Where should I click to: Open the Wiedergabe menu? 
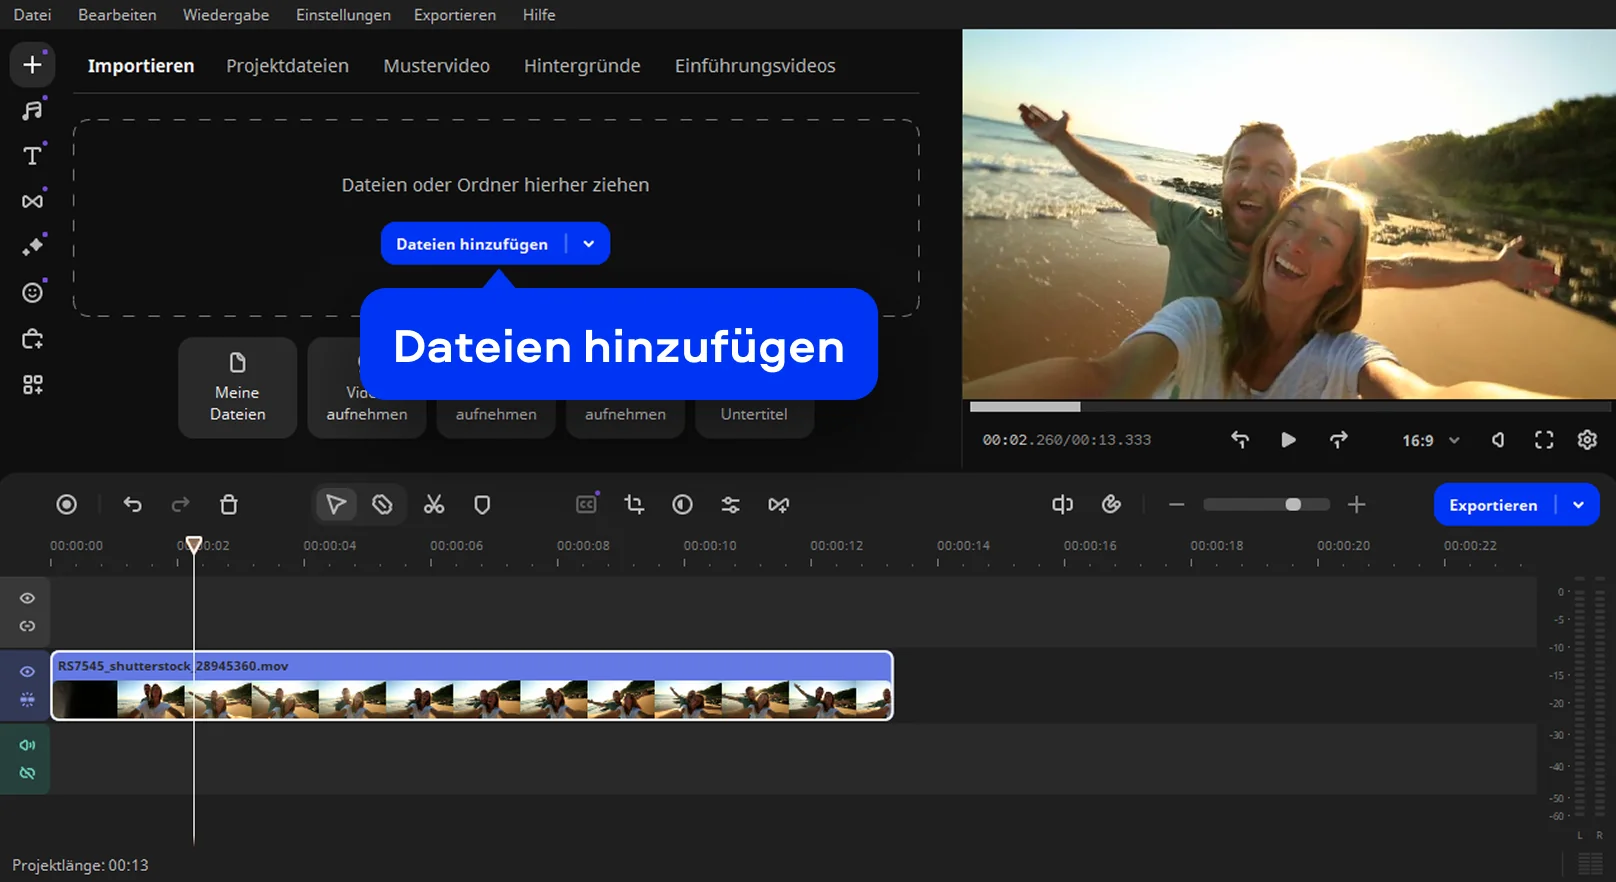(225, 15)
